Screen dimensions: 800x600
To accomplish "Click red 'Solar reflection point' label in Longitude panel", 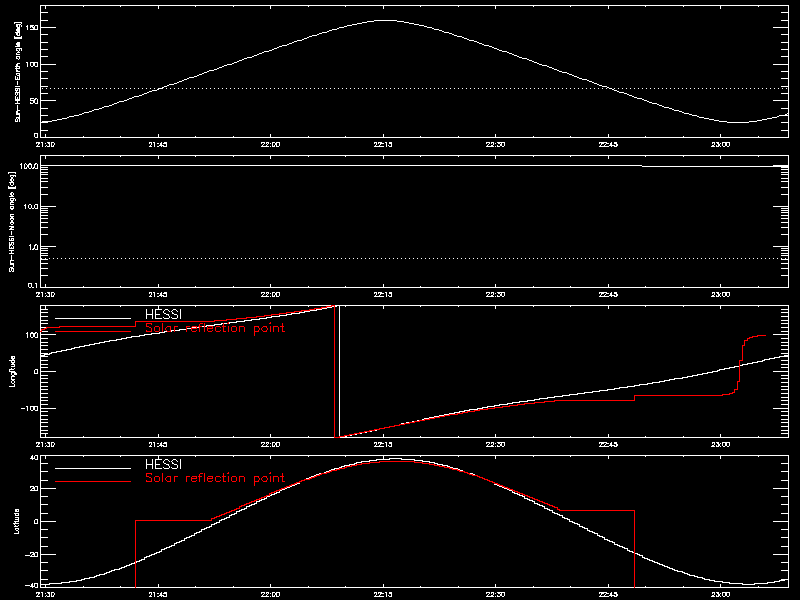I will 215,328.
